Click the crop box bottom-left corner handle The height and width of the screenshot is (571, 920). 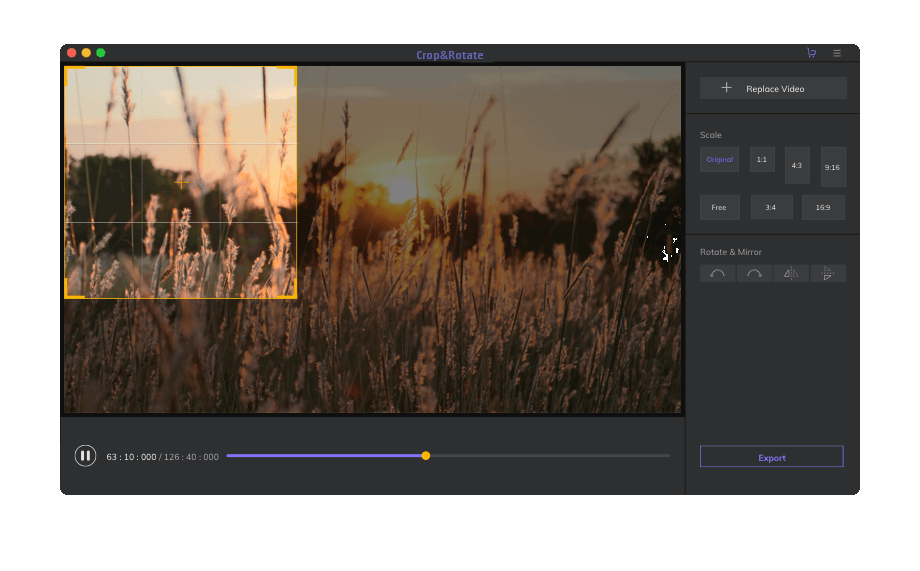pos(67,296)
